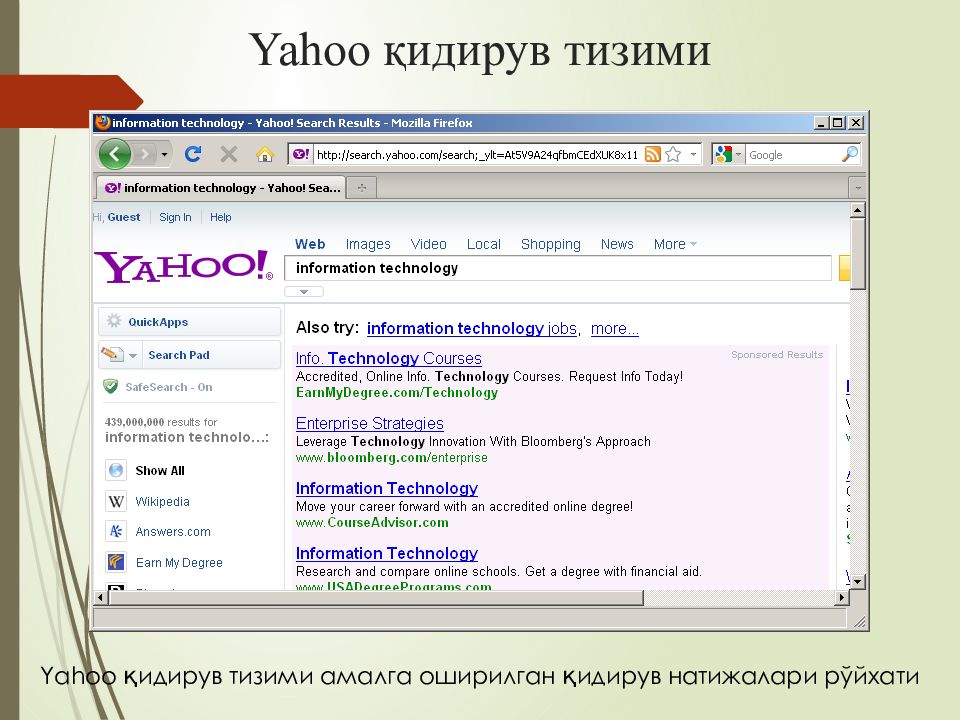Image resolution: width=960 pixels, height=720 pixels.
Task: Open the Information Technology result from CourseAdvisor.com
Action: (387, 488)
